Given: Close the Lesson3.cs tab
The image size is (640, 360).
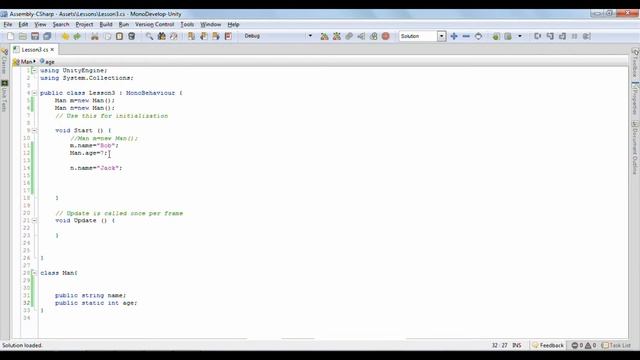Looking at the screenshot, I should click(52, 49).
